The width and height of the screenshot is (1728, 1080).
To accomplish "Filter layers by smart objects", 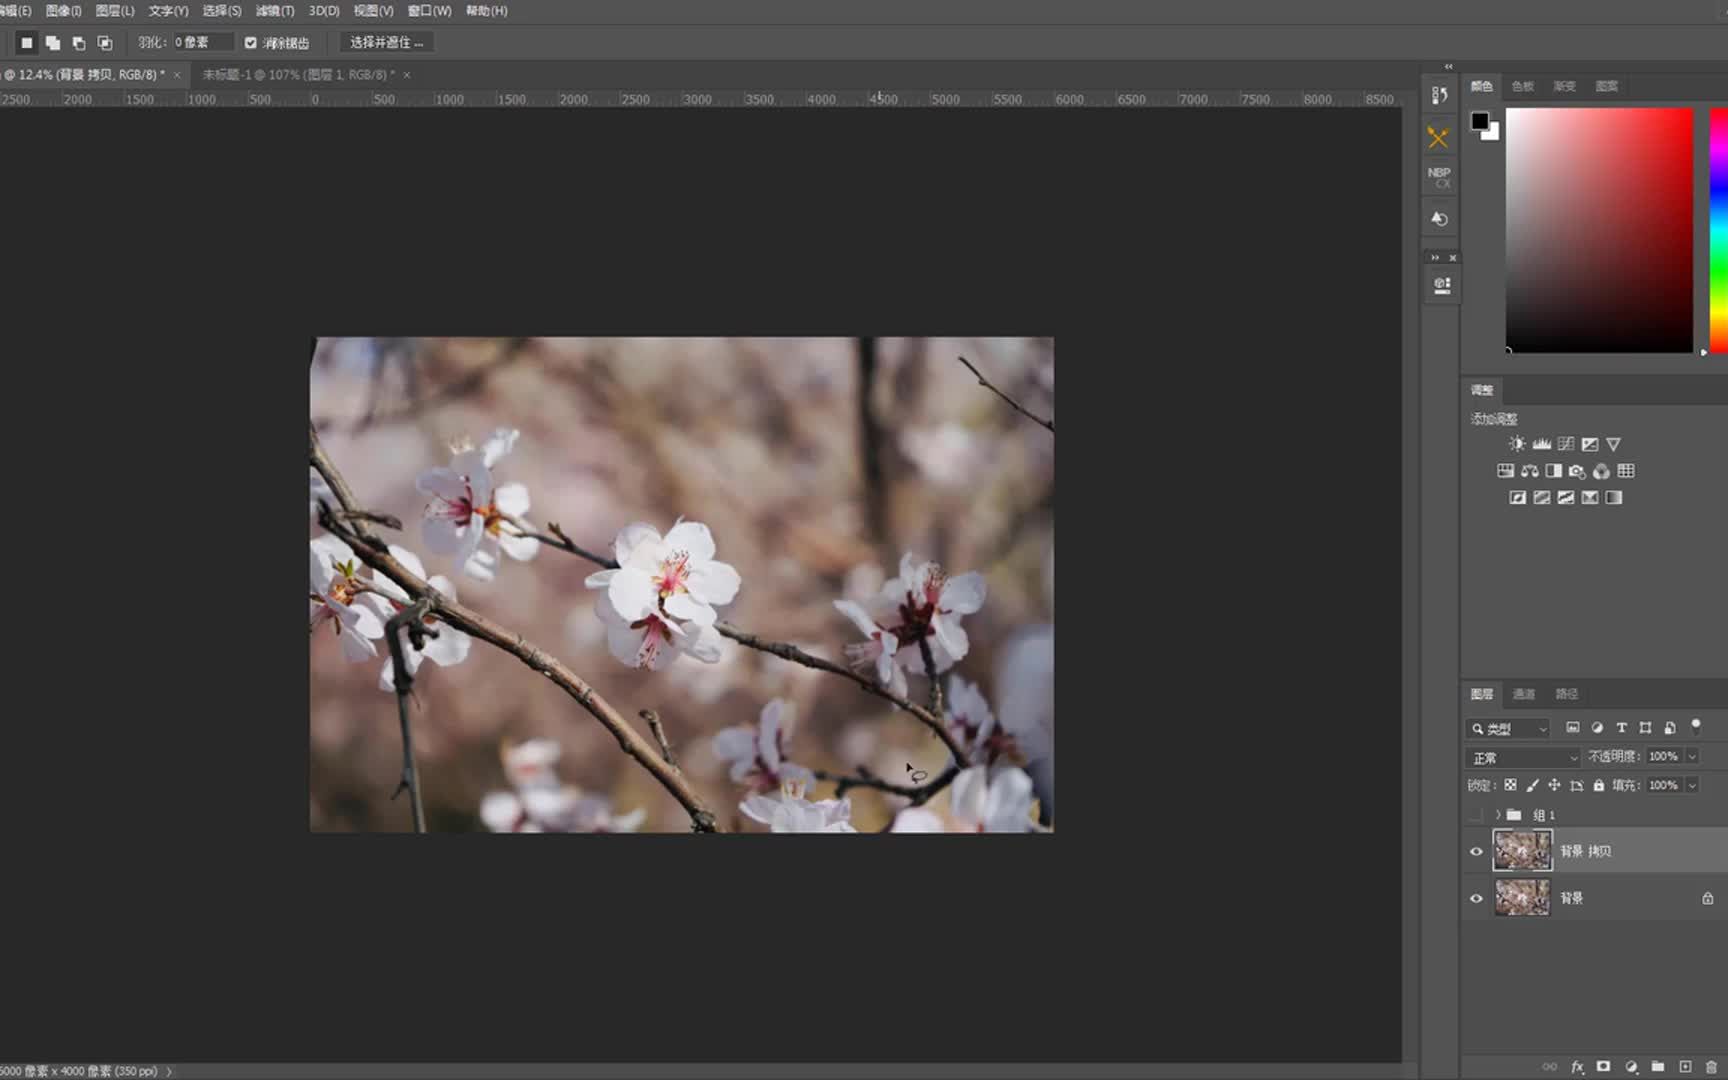I will 1670,728.
